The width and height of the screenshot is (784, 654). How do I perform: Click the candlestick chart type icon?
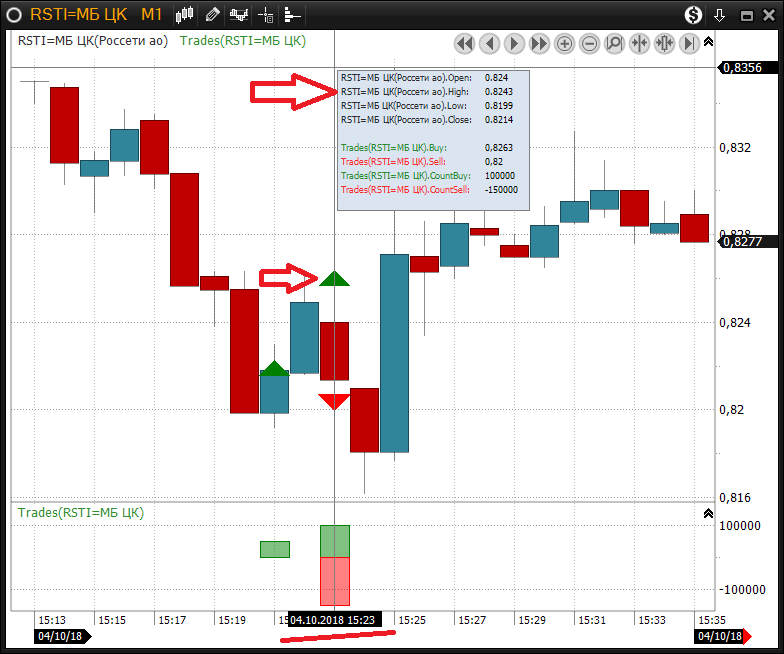pos(185,15)
